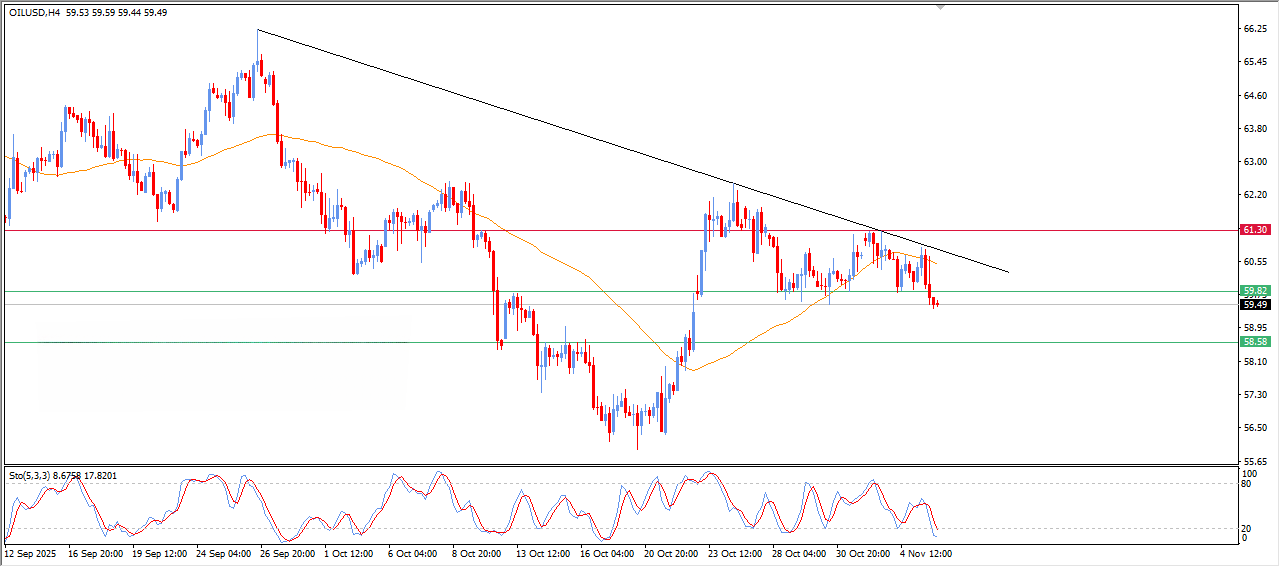Image resolution: width=1280 pixels, height=567 pixels.
Task: Click the green 59.82 price tag
Action: point(1255,291)
